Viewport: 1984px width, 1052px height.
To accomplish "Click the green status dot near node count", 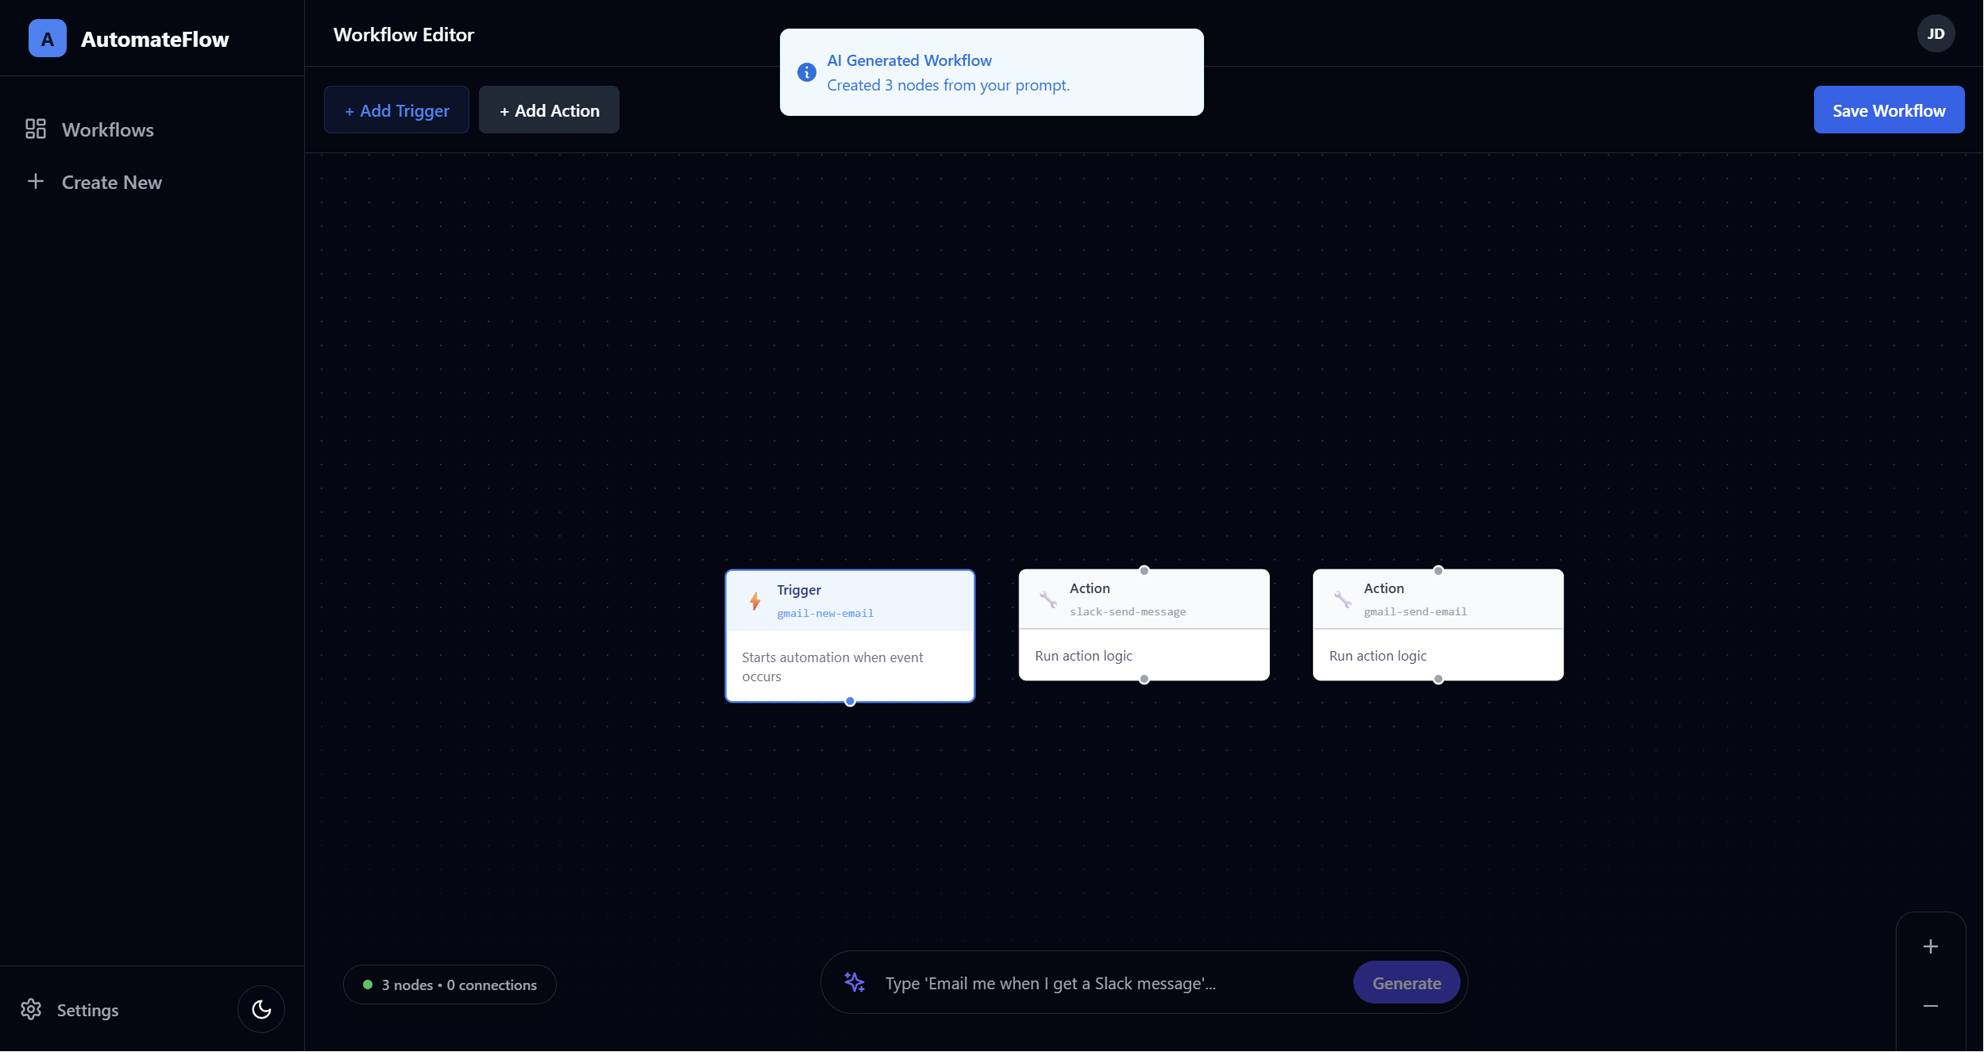I will (367, 984).
